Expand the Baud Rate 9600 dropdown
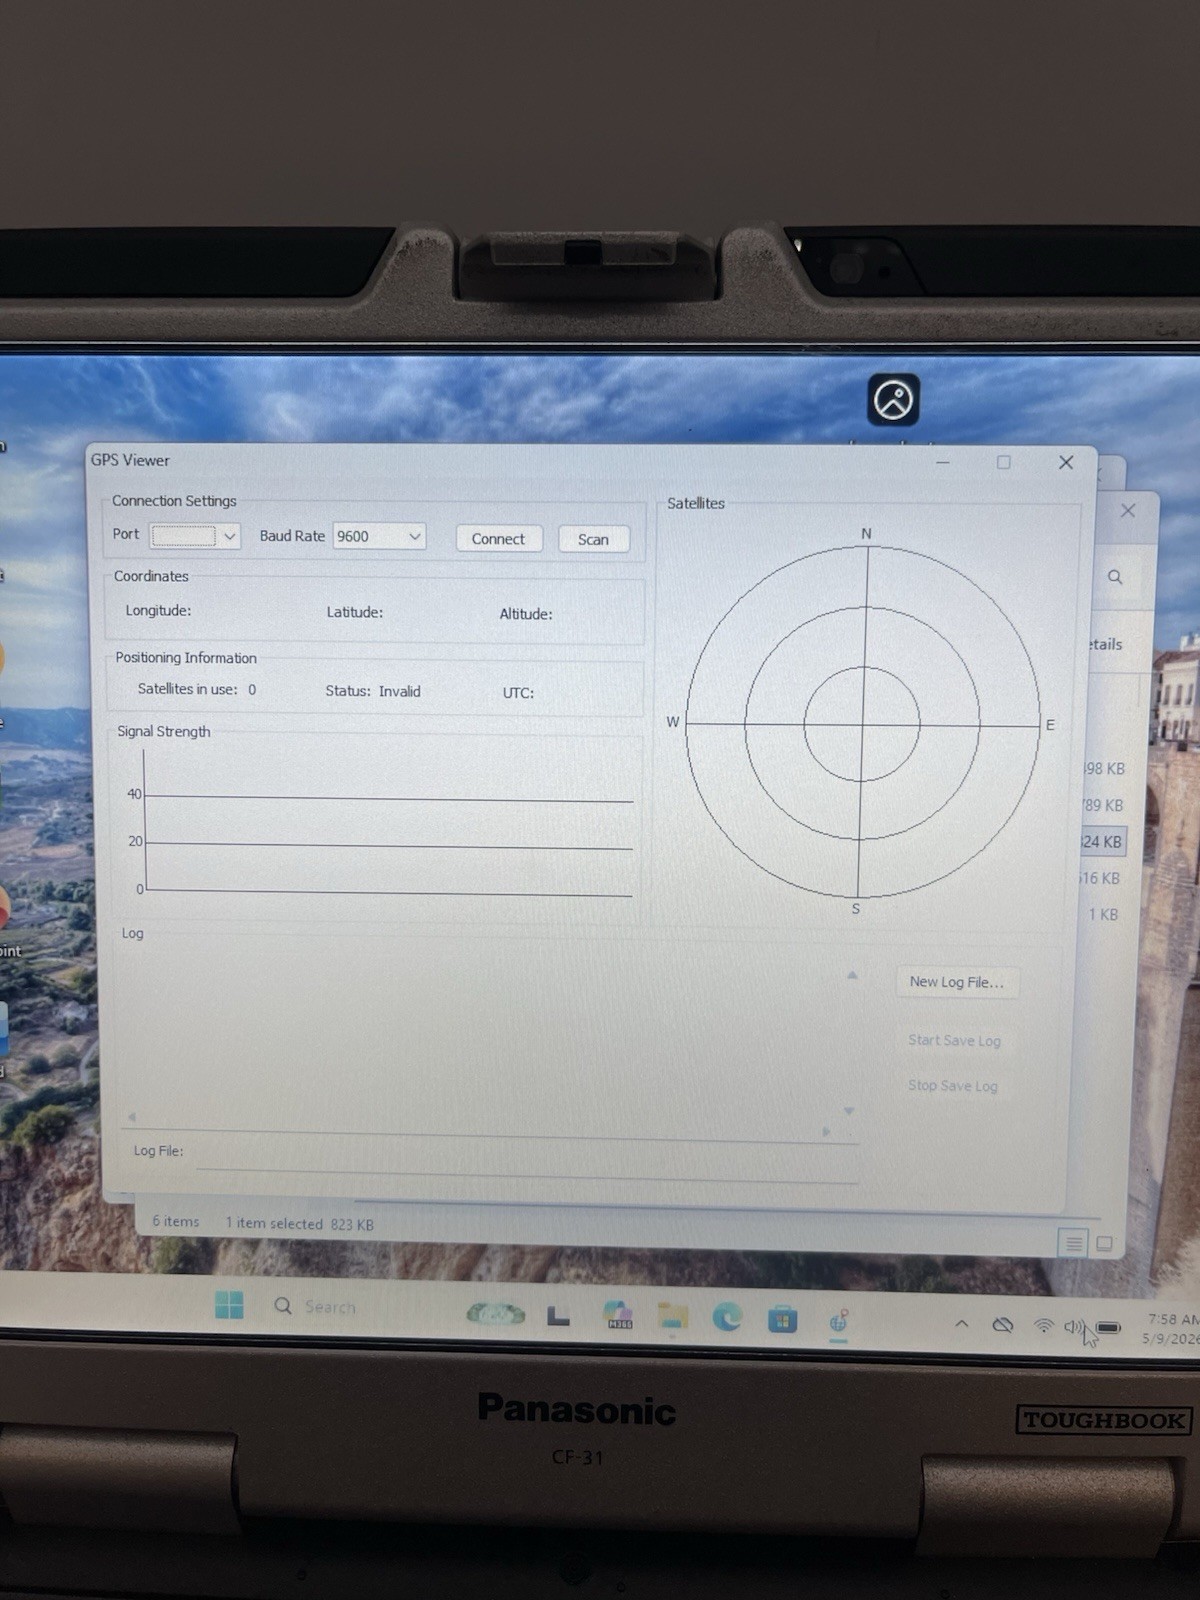The image size is (1200, 1600). [379, 536]
